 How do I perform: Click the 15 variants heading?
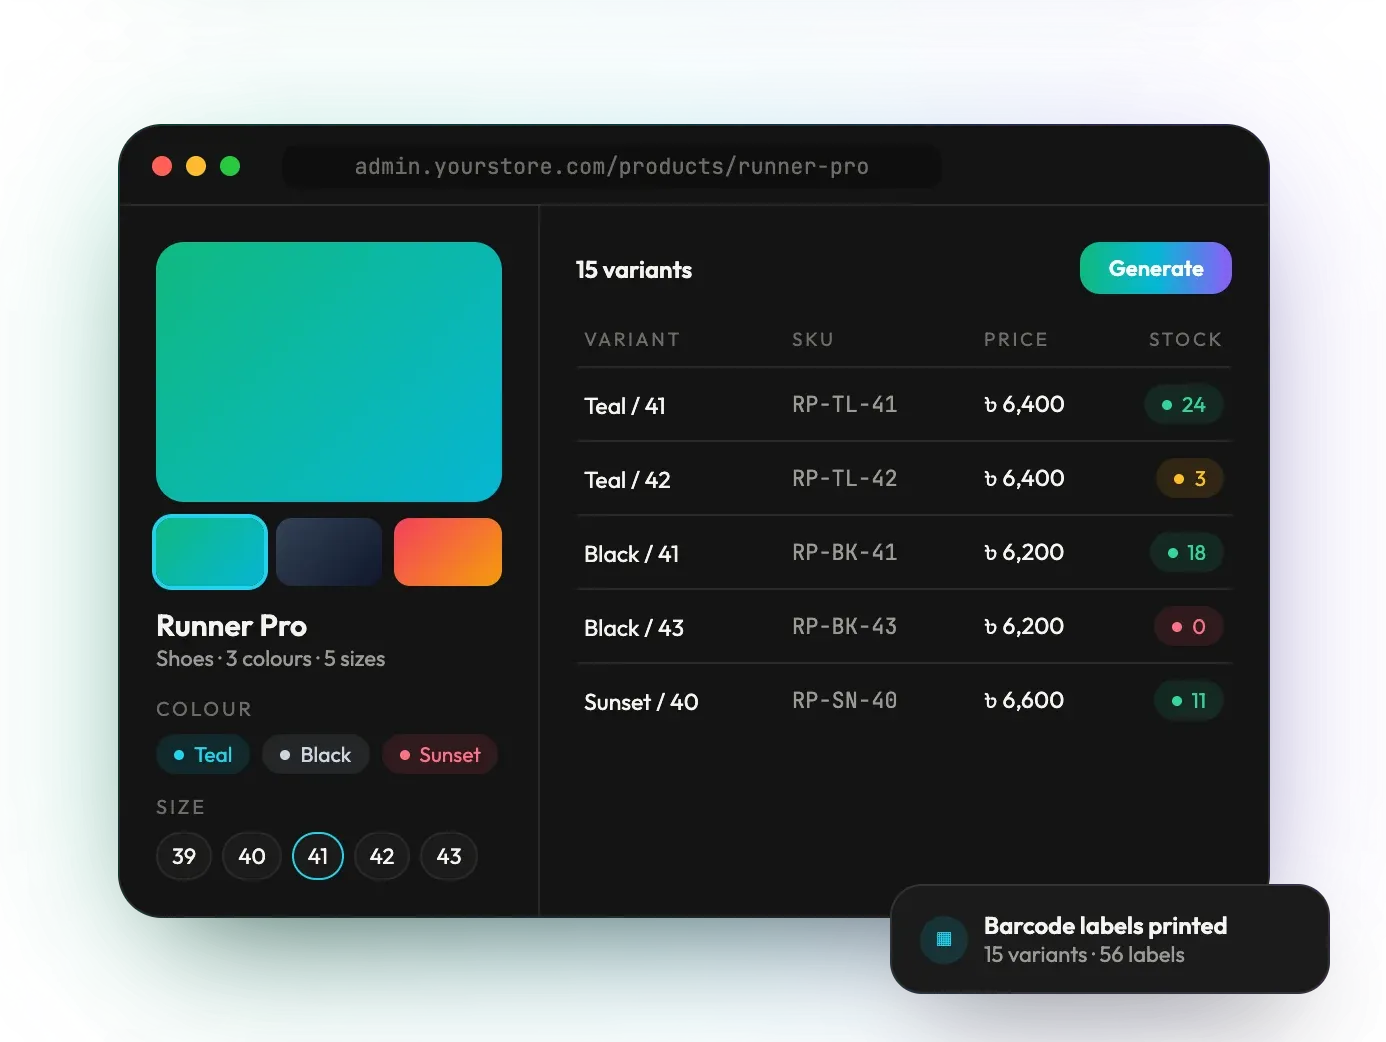click(x=634, y=270)
